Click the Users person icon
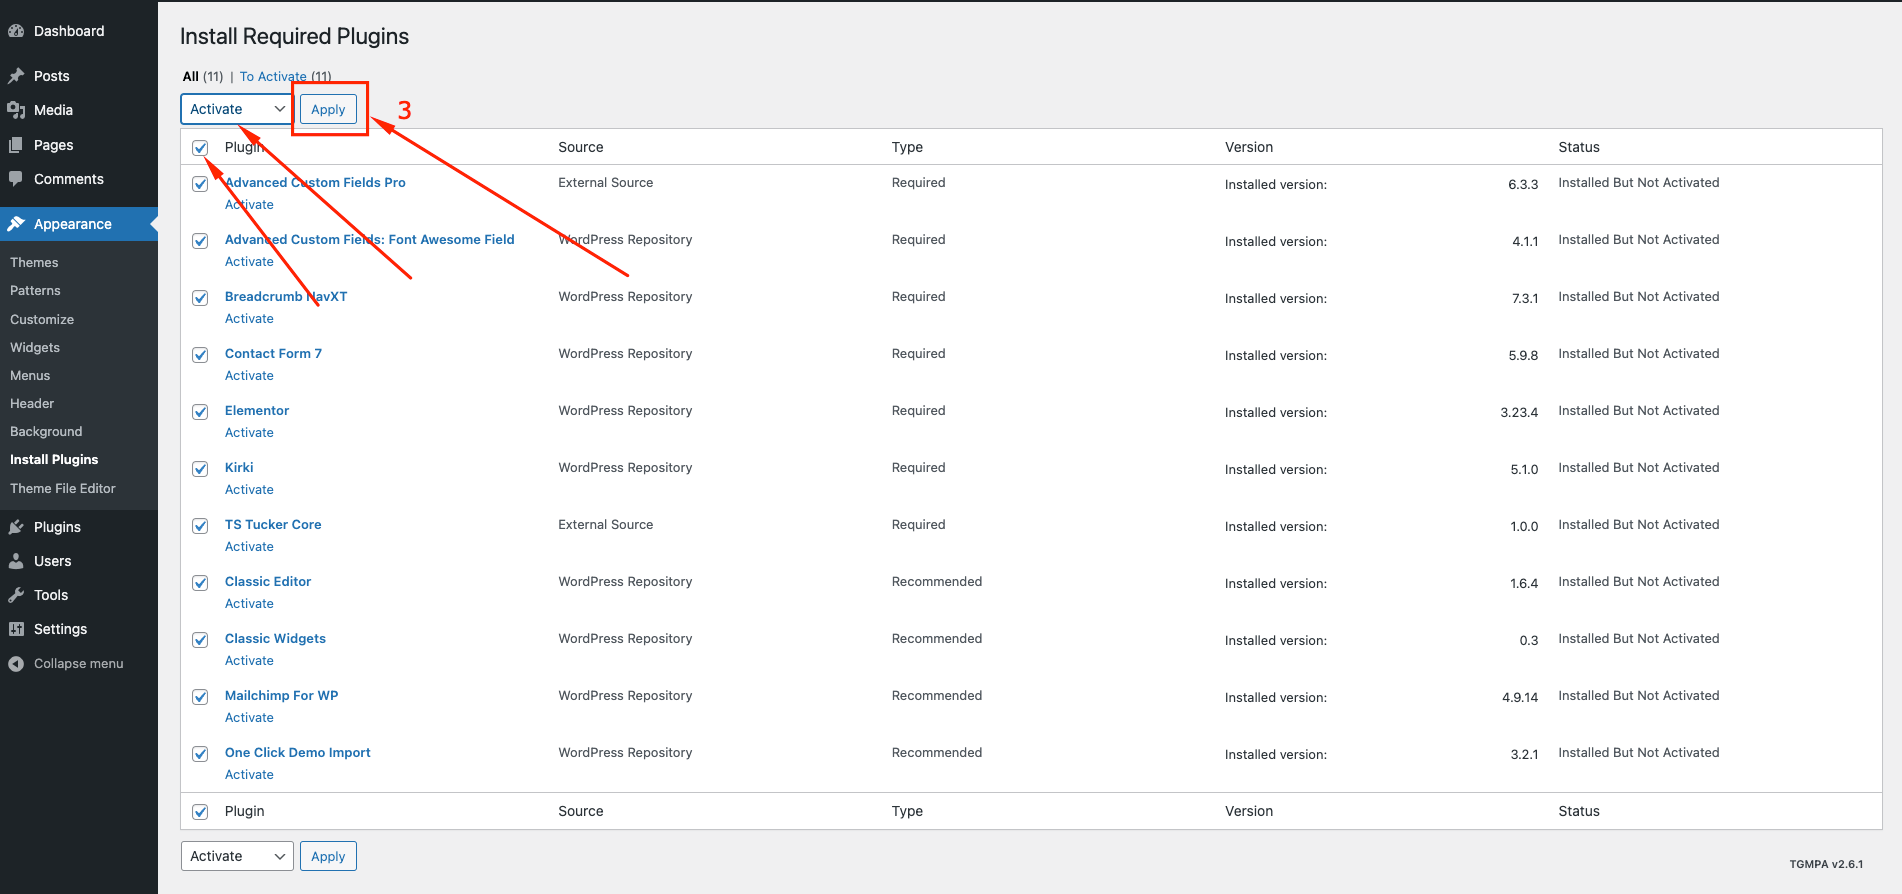The height and width of the screenshot is (894, 1902). [x=16, y=561]
